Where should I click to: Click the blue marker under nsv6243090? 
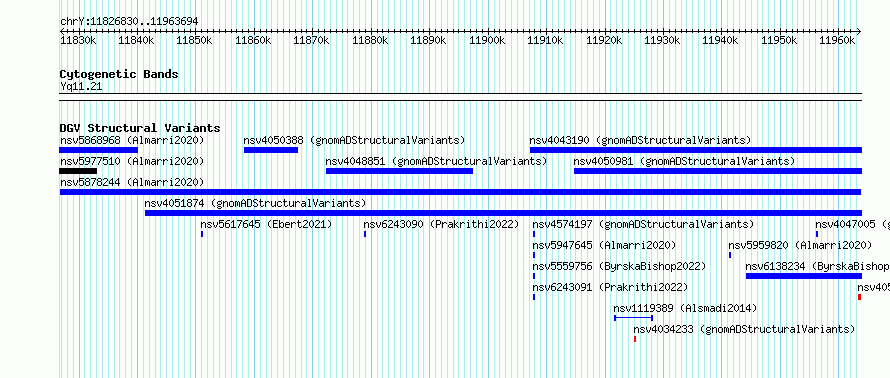365,234
